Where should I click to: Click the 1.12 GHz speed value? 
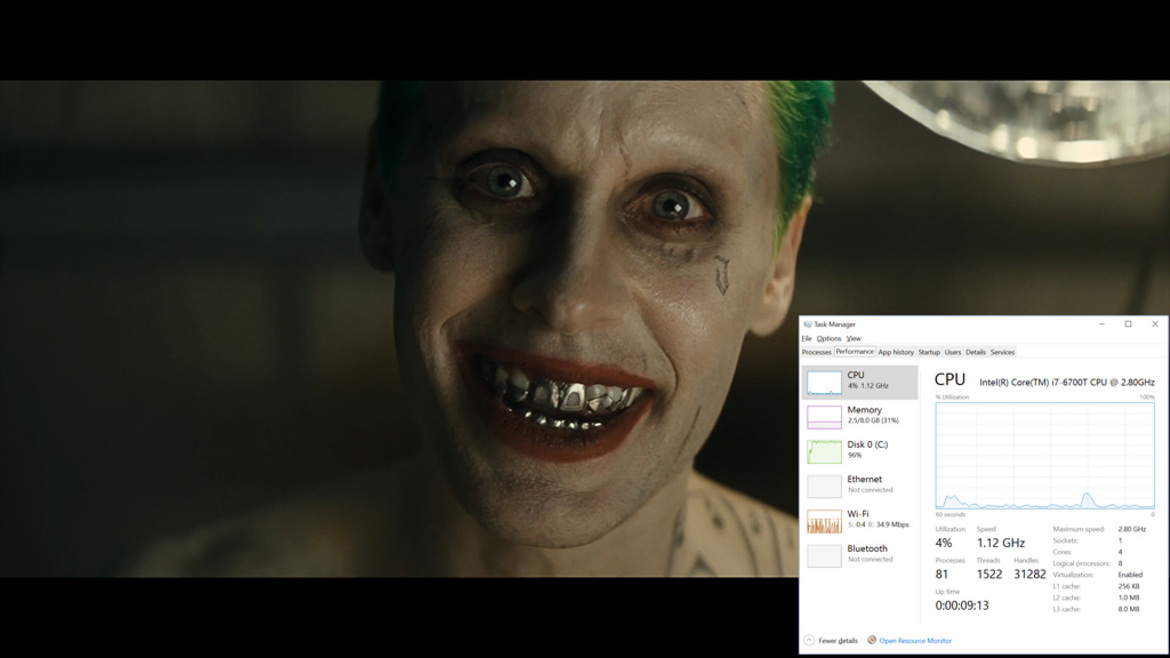point(1001,543)
